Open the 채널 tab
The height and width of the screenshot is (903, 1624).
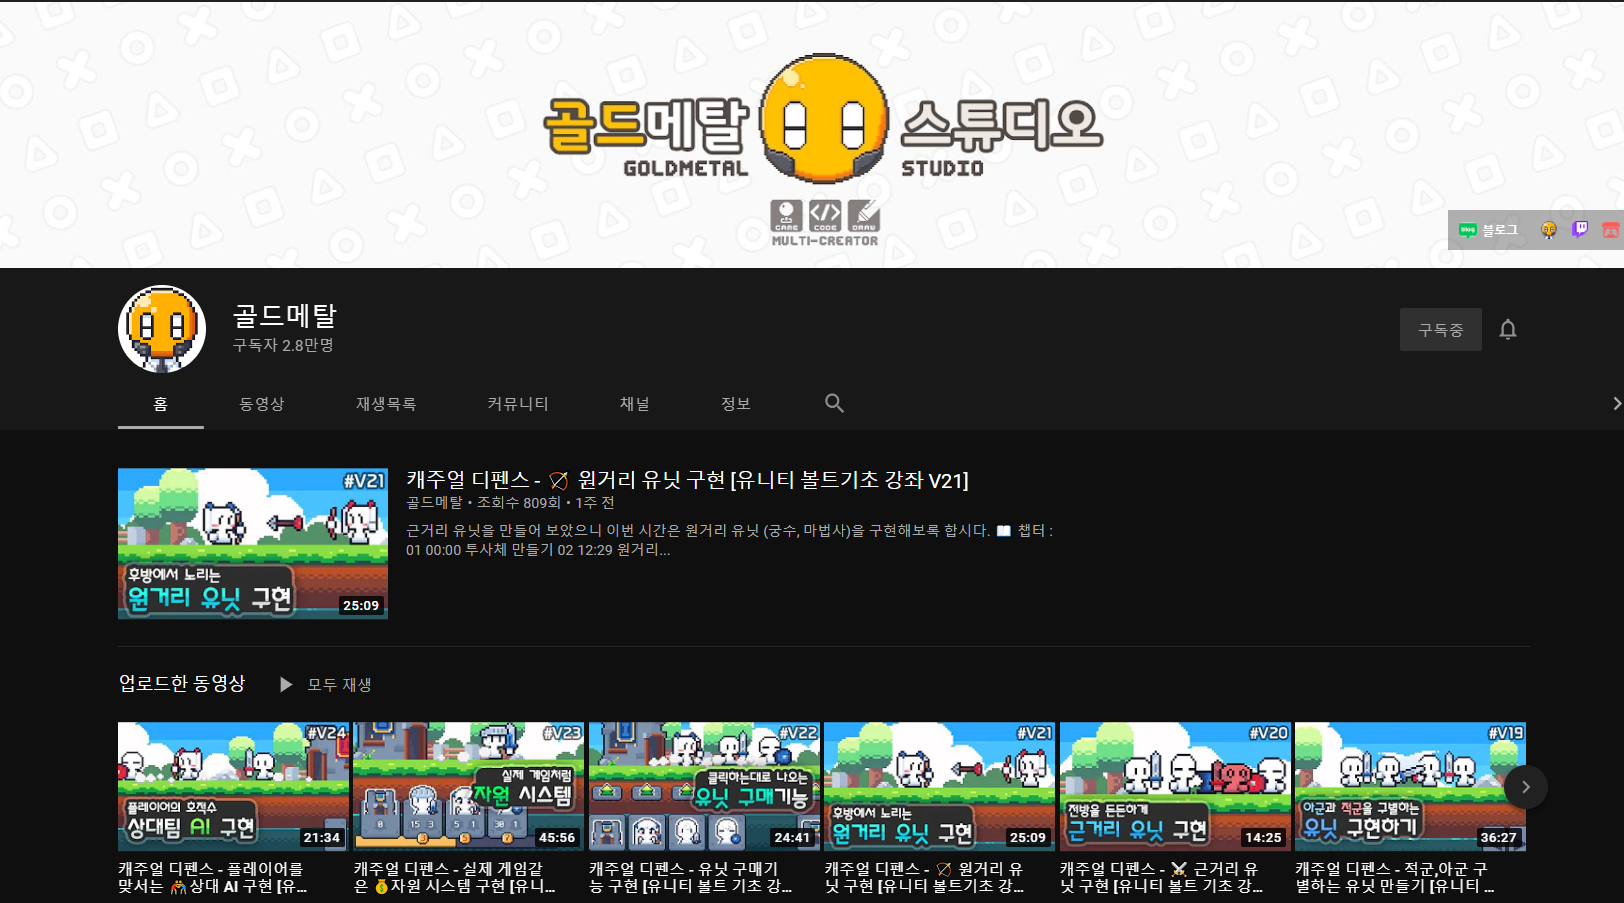pyautogui.click(x=634, y=404)
